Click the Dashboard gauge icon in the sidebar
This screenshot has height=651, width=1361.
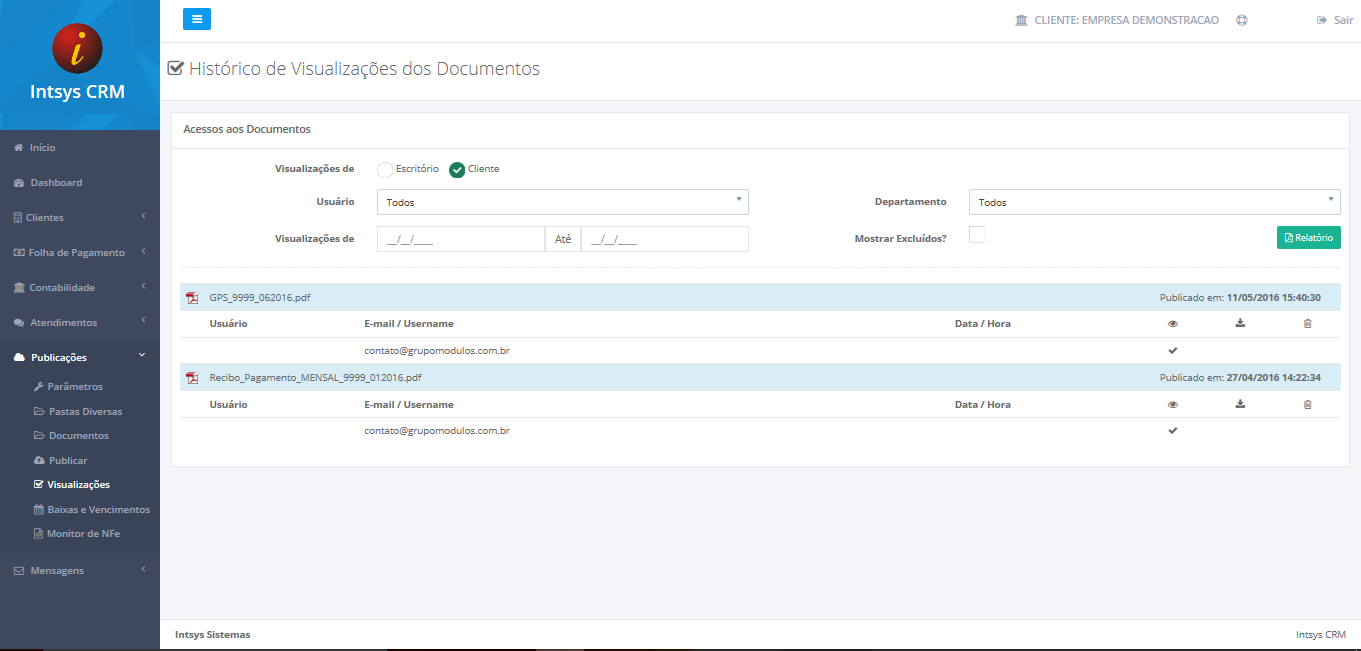coord(20,183)
